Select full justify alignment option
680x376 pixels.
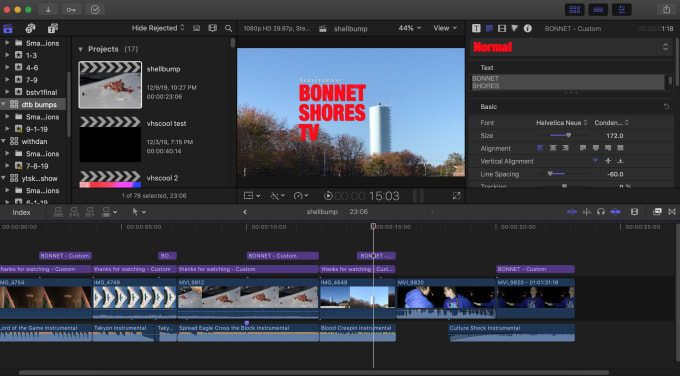click(621, 148)
